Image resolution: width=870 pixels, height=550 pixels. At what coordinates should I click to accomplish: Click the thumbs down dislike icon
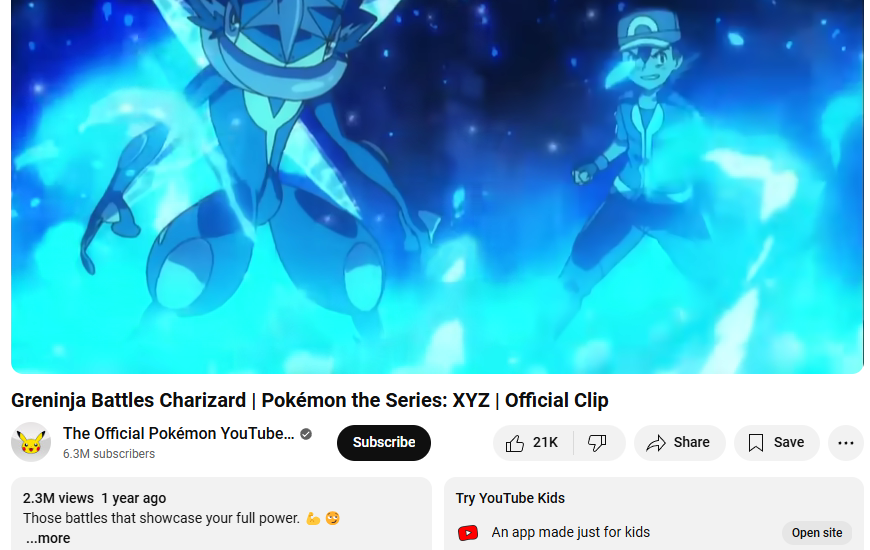coord(597,442)
